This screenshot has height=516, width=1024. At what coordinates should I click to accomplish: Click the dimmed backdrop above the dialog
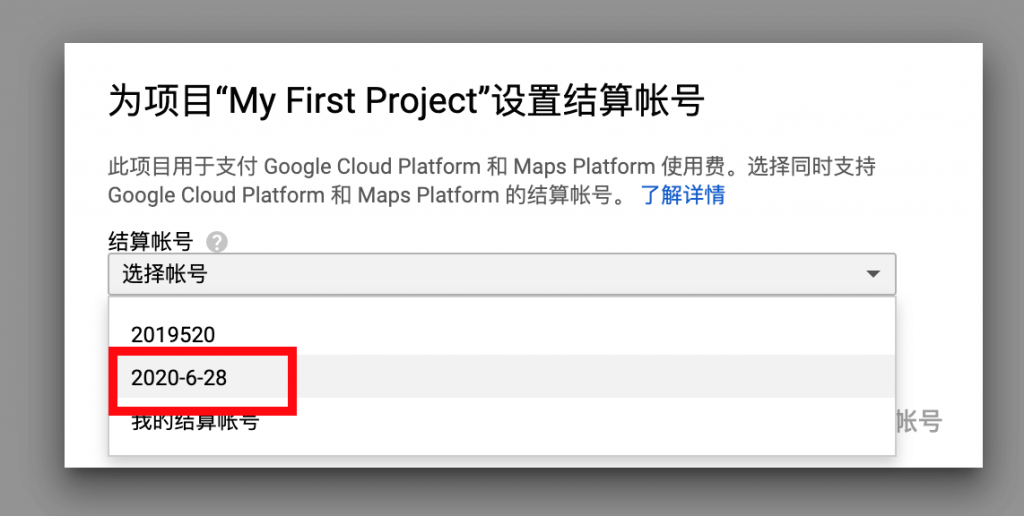point(512,21)
